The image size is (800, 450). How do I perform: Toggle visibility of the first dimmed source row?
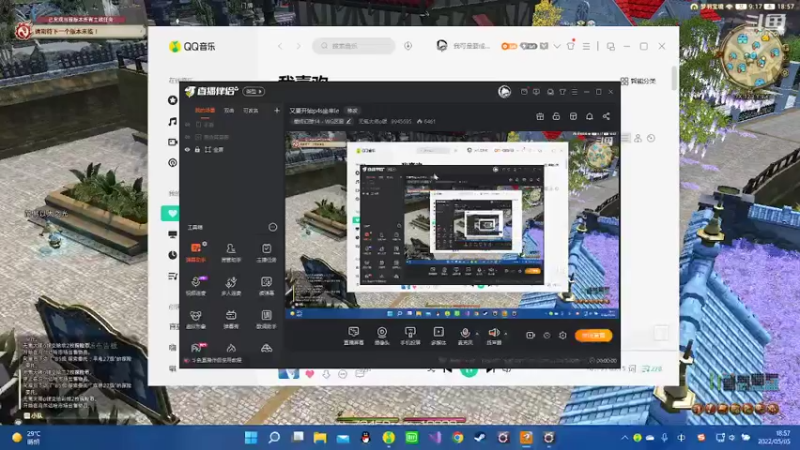[x=187, y=124]
